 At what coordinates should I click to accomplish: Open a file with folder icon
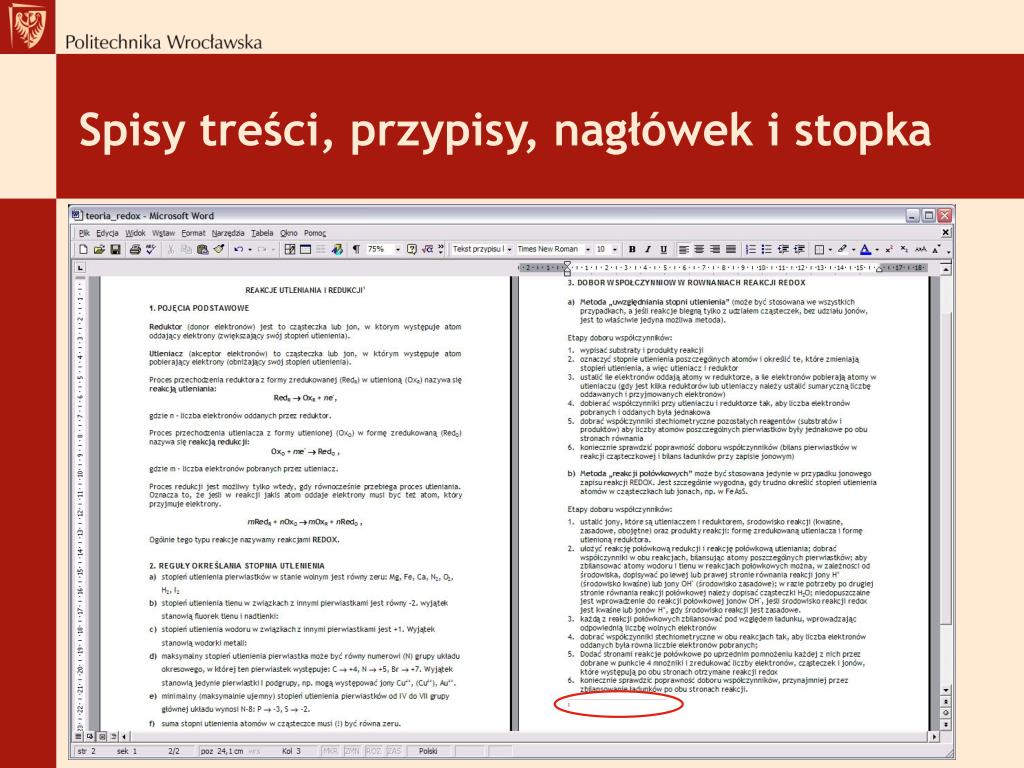click(99, 249)
